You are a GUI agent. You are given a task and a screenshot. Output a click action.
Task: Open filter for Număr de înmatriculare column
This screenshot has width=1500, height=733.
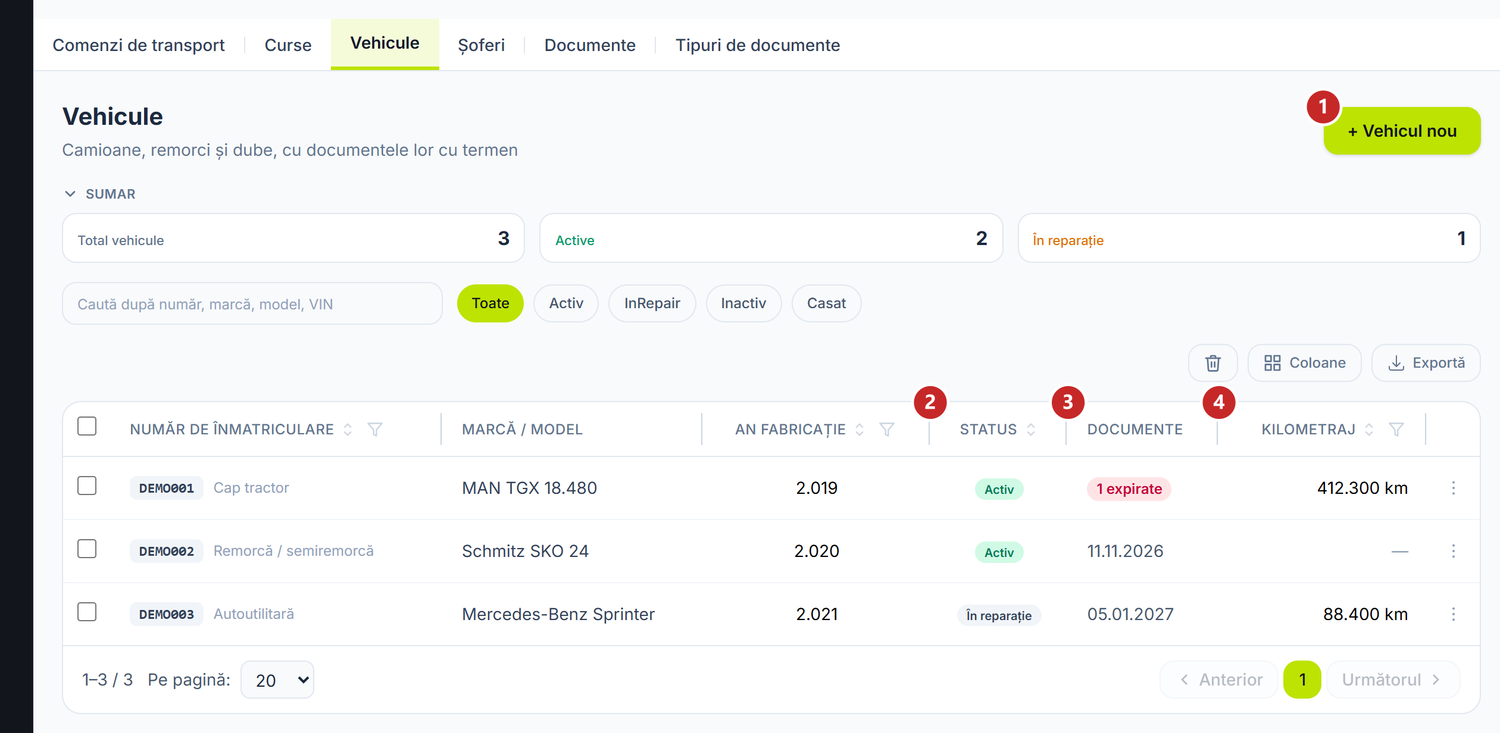pos(375,429)
